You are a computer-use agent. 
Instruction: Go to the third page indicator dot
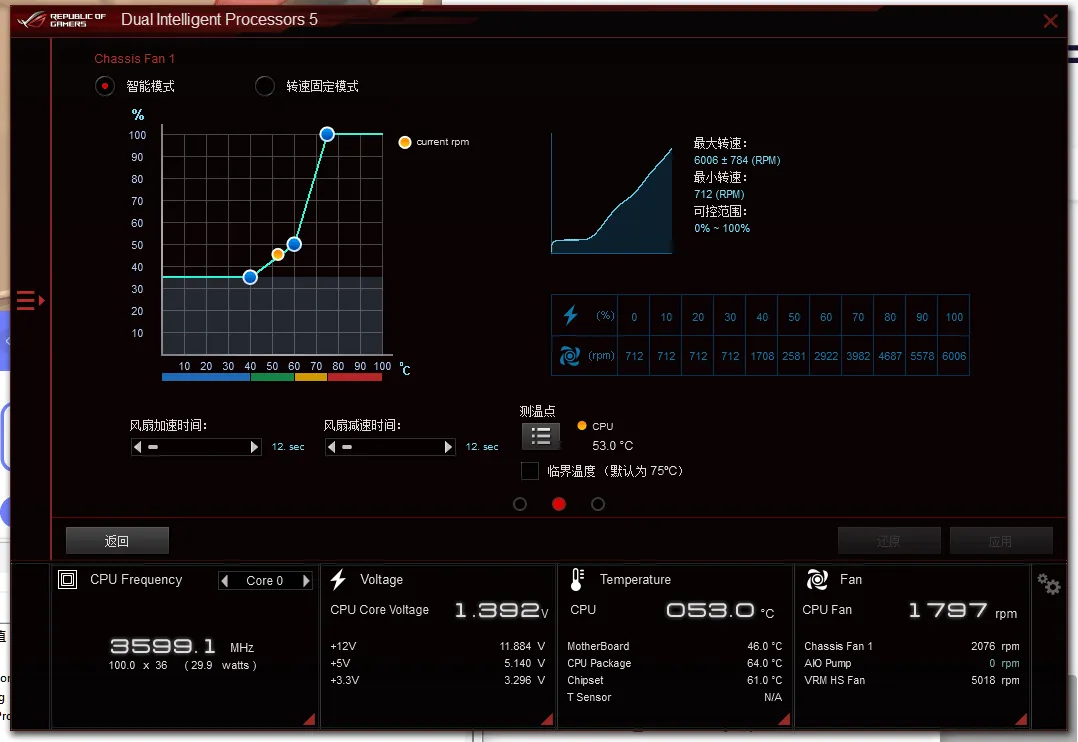[598, 504]
